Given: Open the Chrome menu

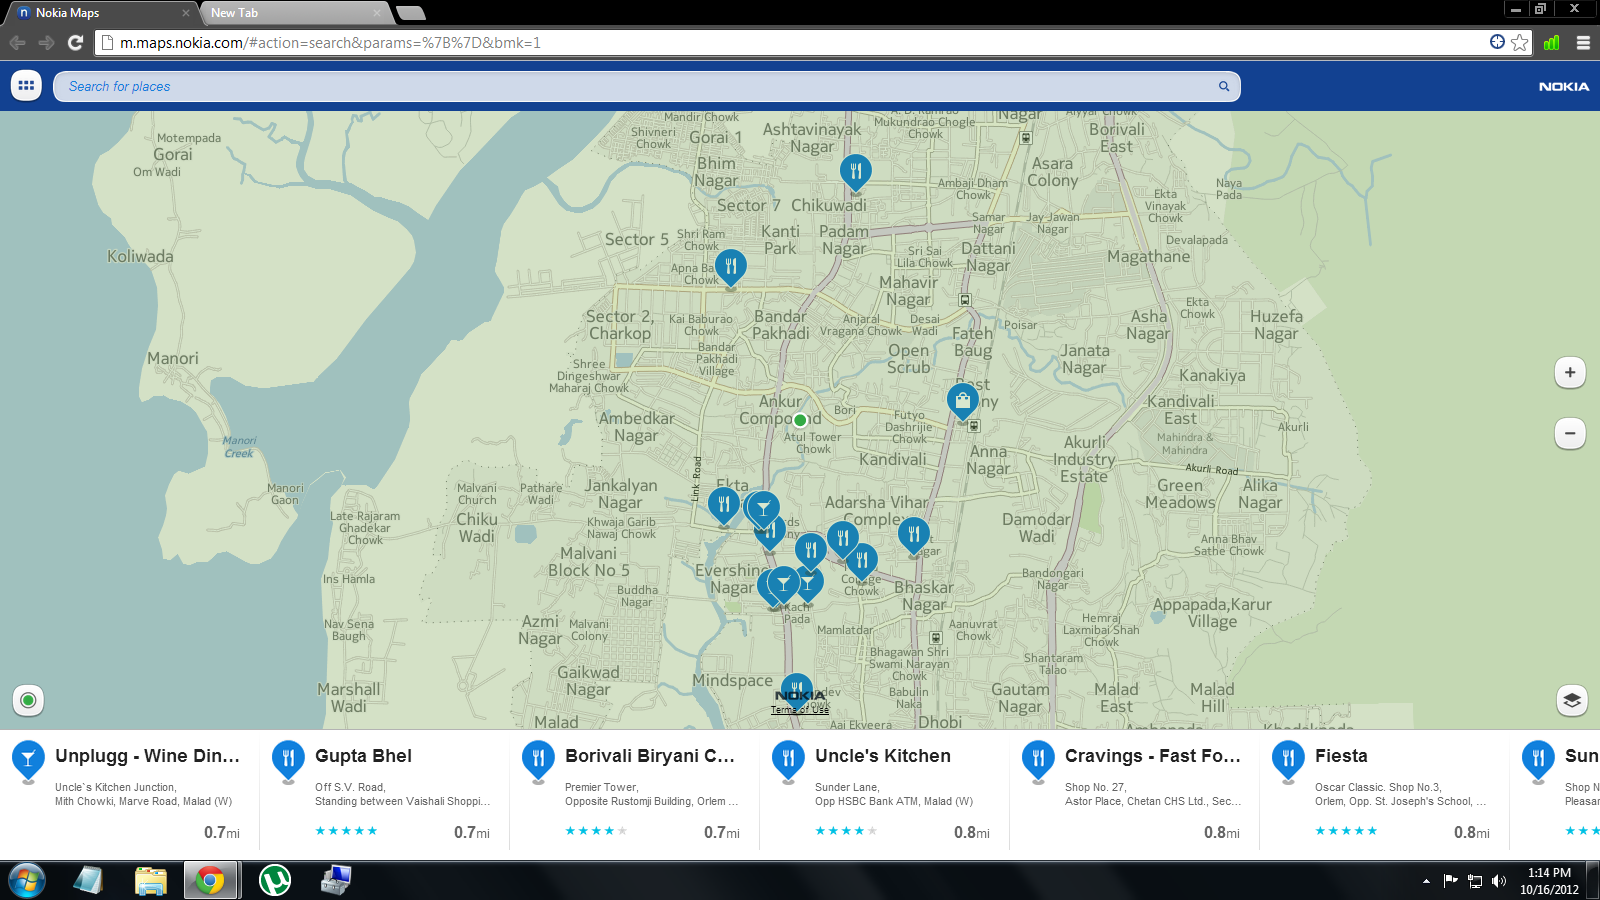Looking at the screenshot, I should coord(1583,43).
